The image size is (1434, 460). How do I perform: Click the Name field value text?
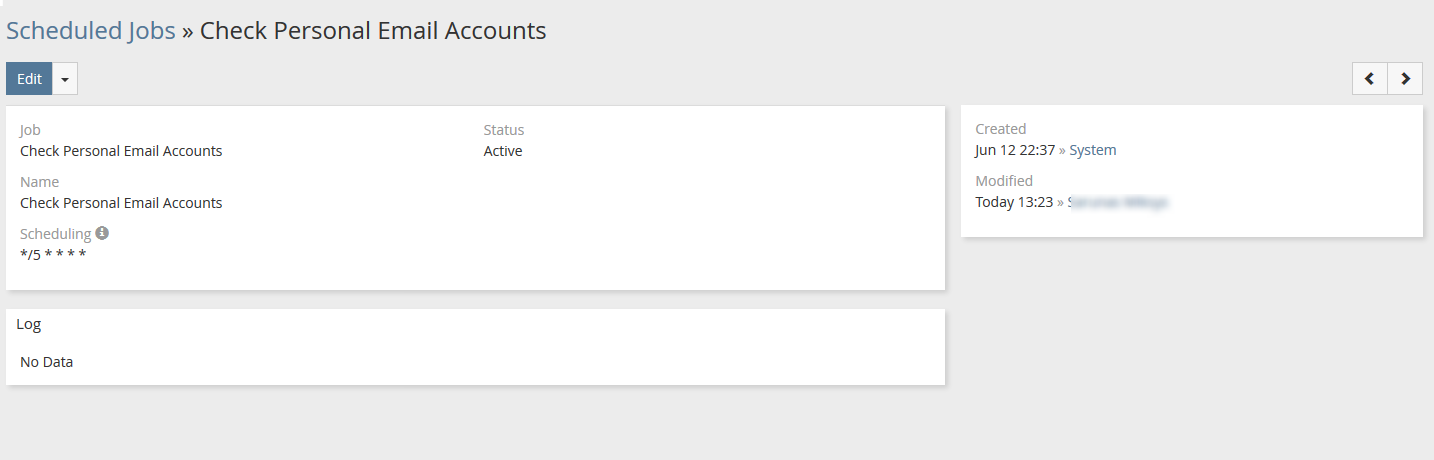tap(121, 203)
